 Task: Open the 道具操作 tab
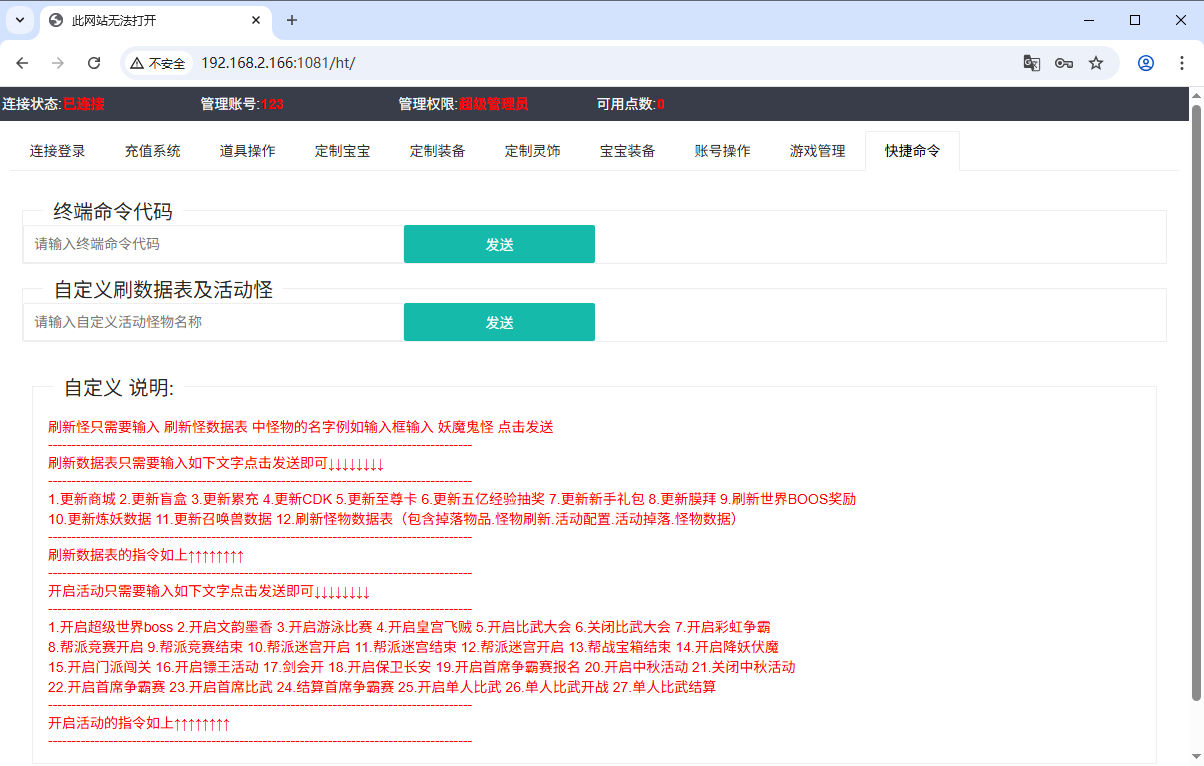tap(247, 151)
